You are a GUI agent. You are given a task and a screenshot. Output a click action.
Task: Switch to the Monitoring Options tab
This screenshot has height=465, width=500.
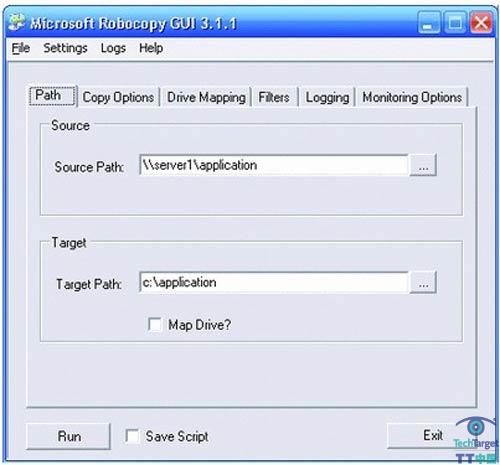[412, 97]
